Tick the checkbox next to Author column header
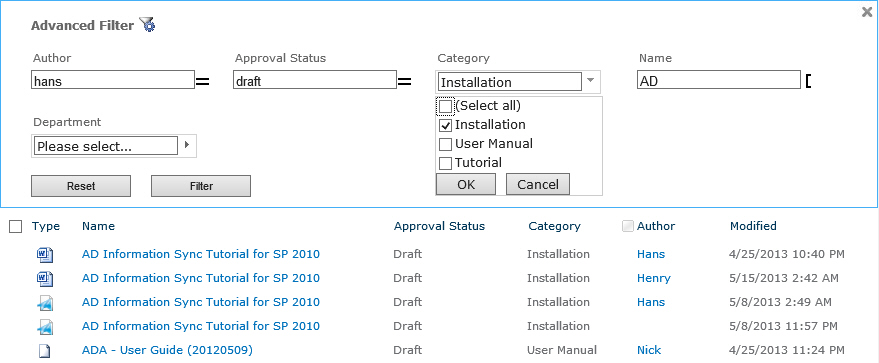 [628, 226]
